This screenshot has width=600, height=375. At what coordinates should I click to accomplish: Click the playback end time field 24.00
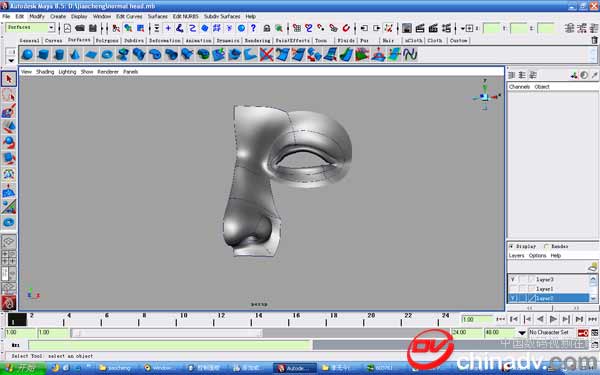[466, 333]
